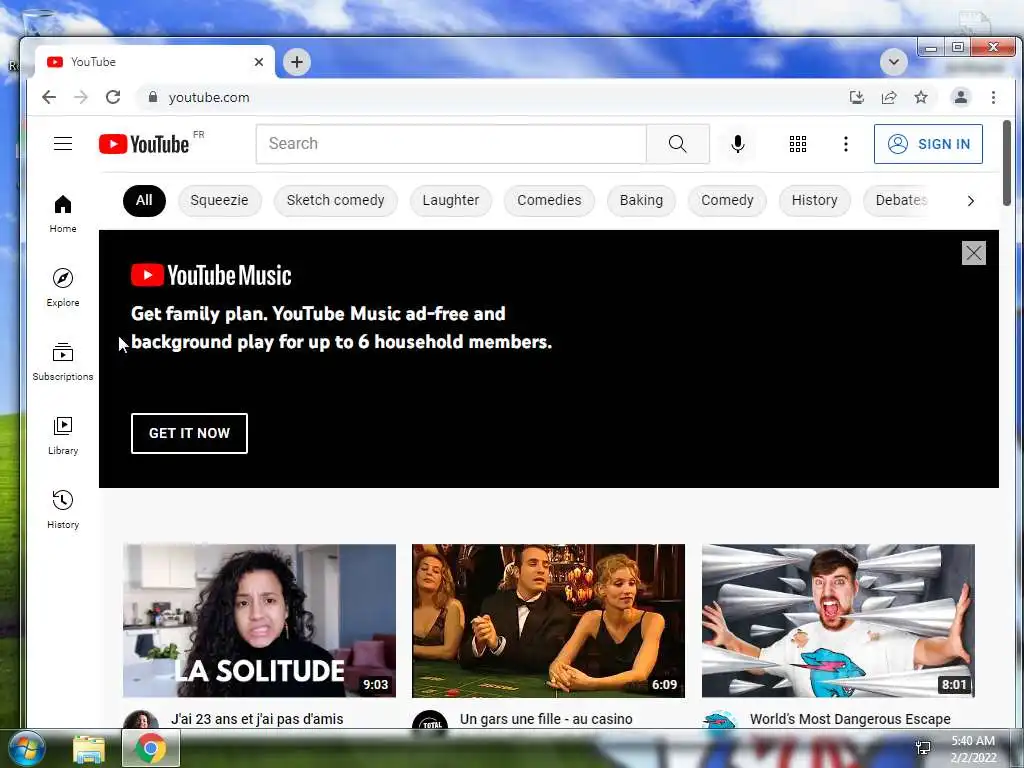Dismiss the YouTube Music banner
The height and width of the screenshot is (768, 1024).
tap(973, 253)
